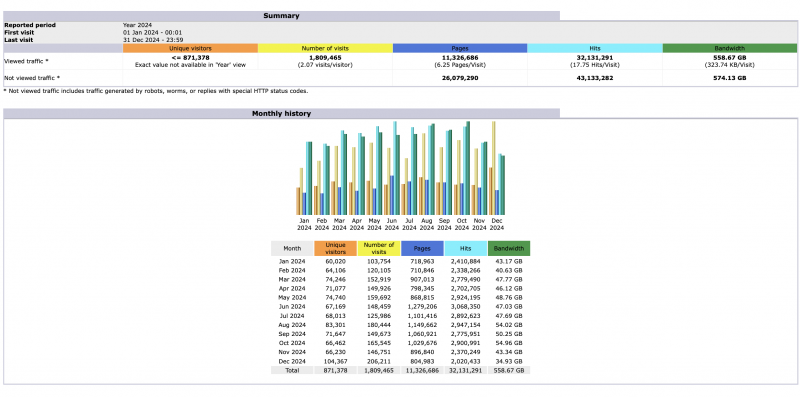The image size is (800, 397).
Task: Select the orange Unique visitors summary header
Action: tap(190, 48)
